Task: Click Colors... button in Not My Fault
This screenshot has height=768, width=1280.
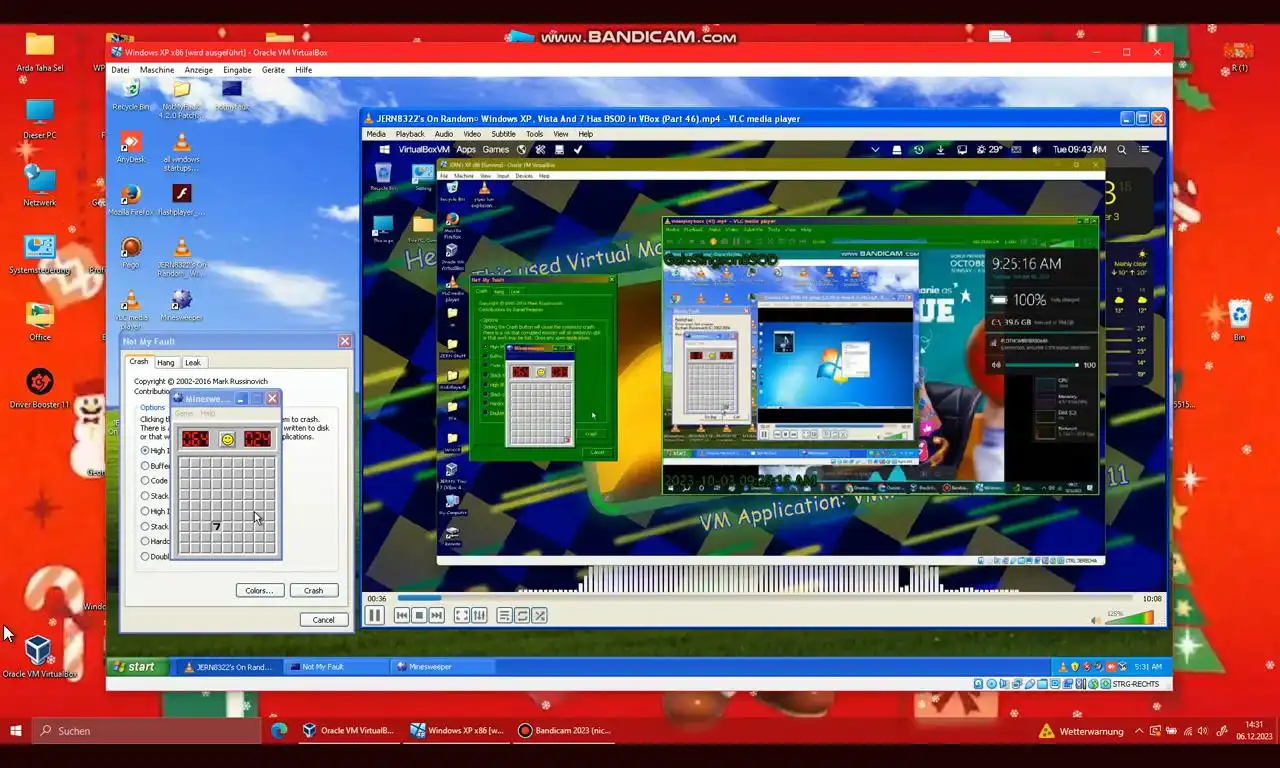Action: (259, 591)
